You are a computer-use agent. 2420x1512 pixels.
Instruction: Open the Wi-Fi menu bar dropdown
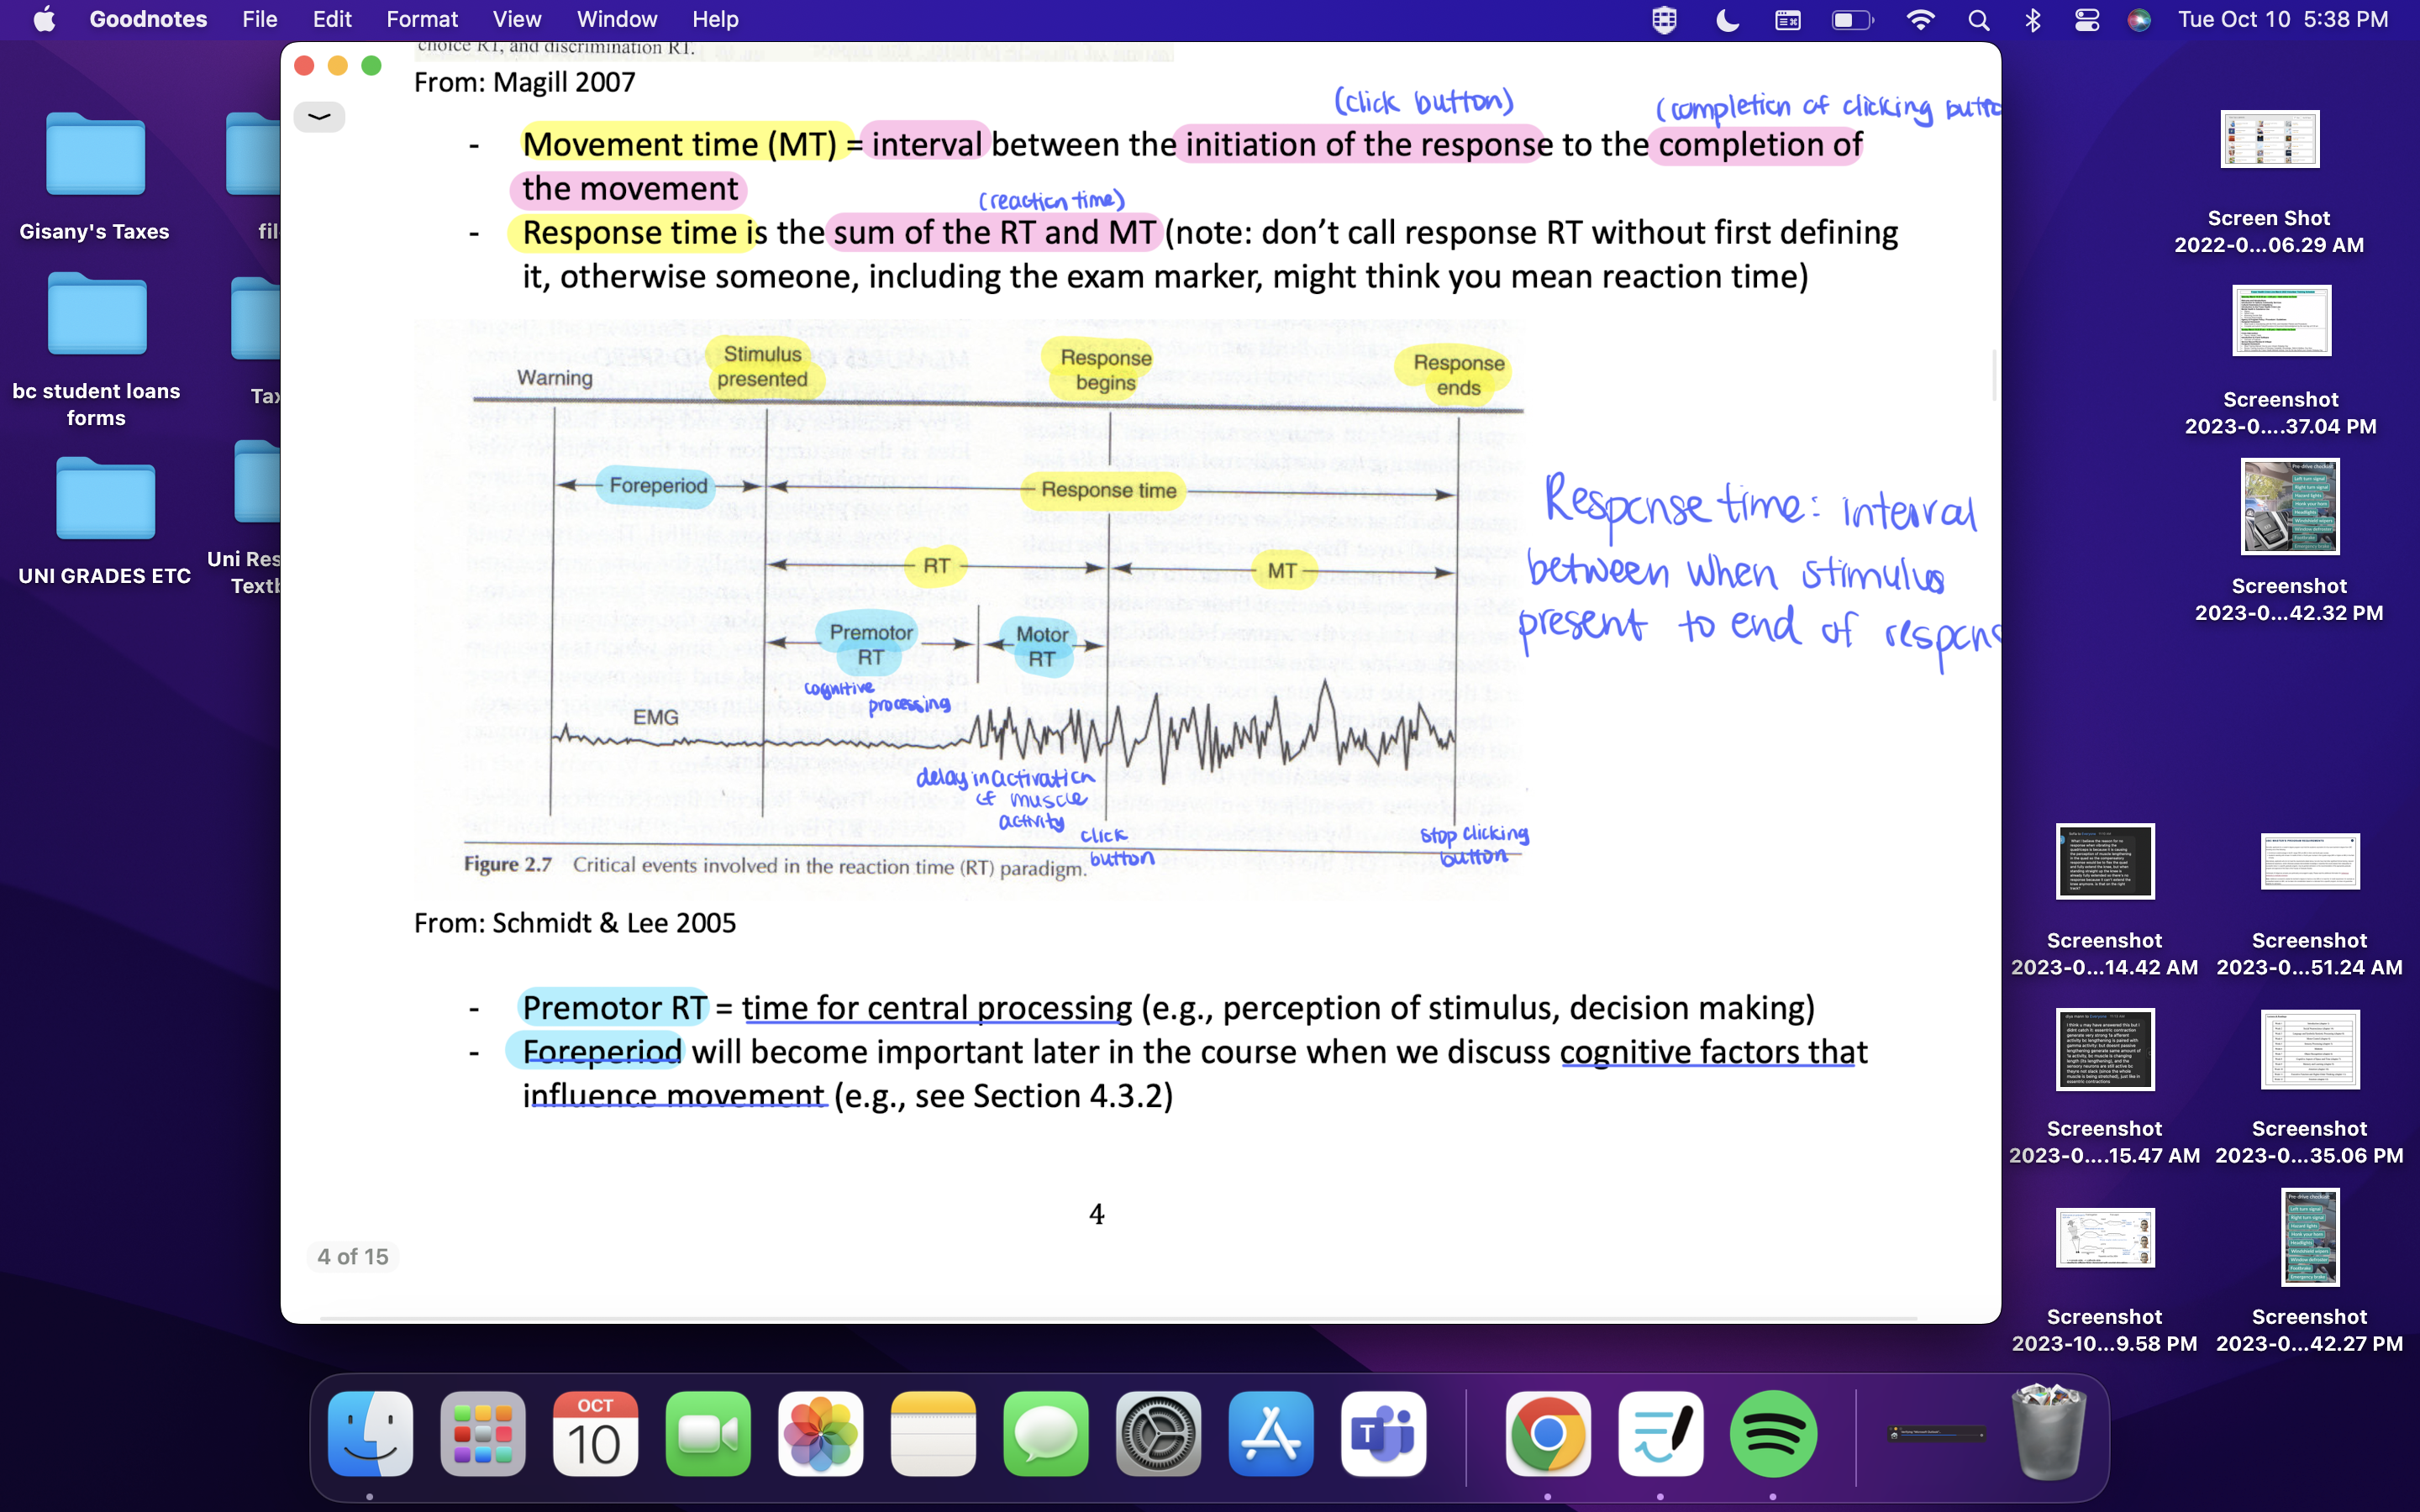[1920, 20]
